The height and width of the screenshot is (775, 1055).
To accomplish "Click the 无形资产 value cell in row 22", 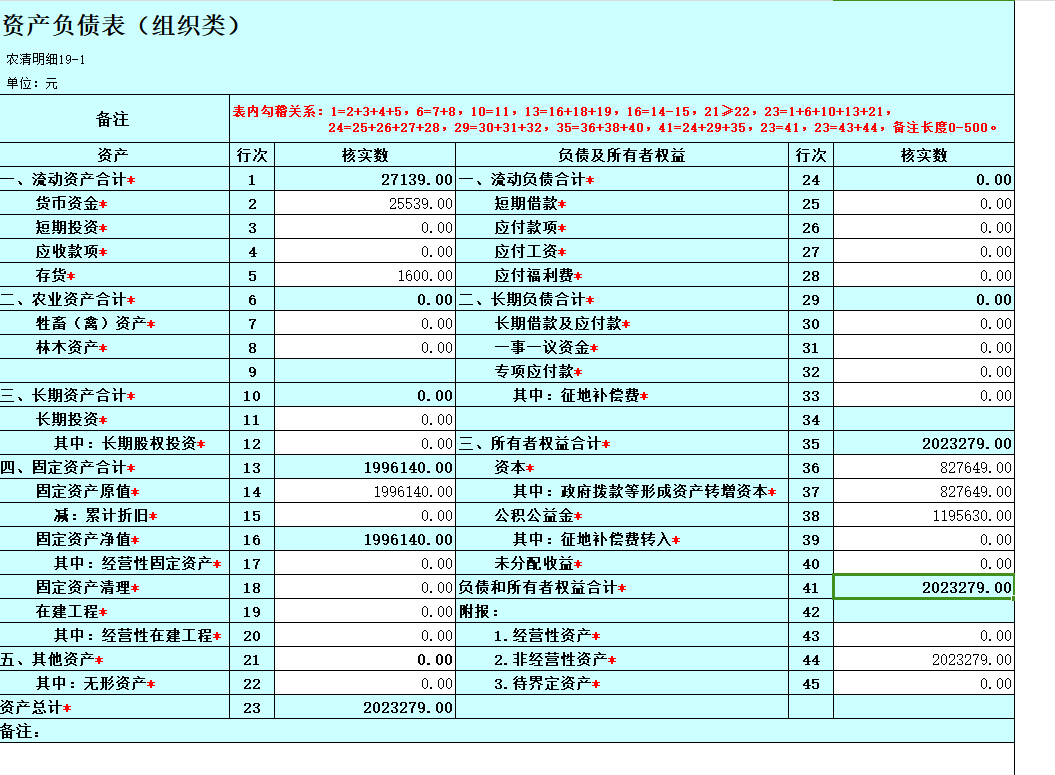I will click(x=365, y=684).
